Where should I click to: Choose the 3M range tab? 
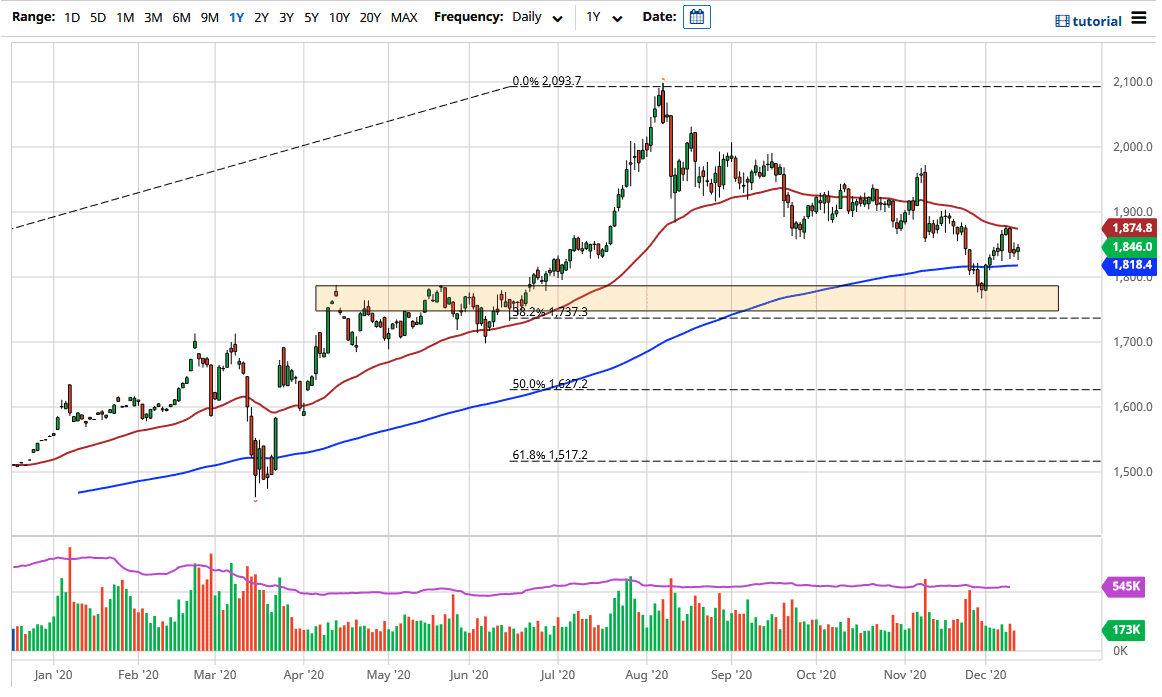click(x=153, y=17)
